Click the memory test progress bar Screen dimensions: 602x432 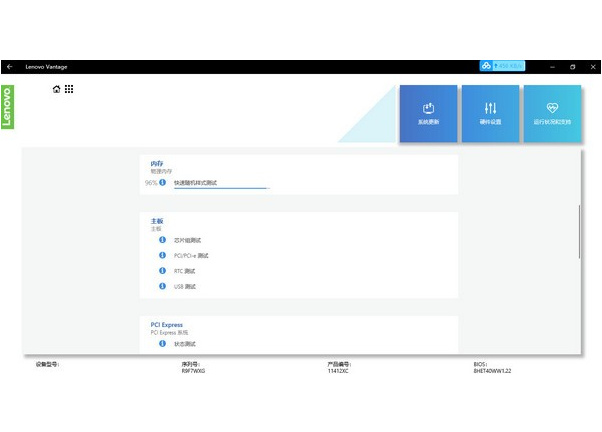(x=222, y=188)
